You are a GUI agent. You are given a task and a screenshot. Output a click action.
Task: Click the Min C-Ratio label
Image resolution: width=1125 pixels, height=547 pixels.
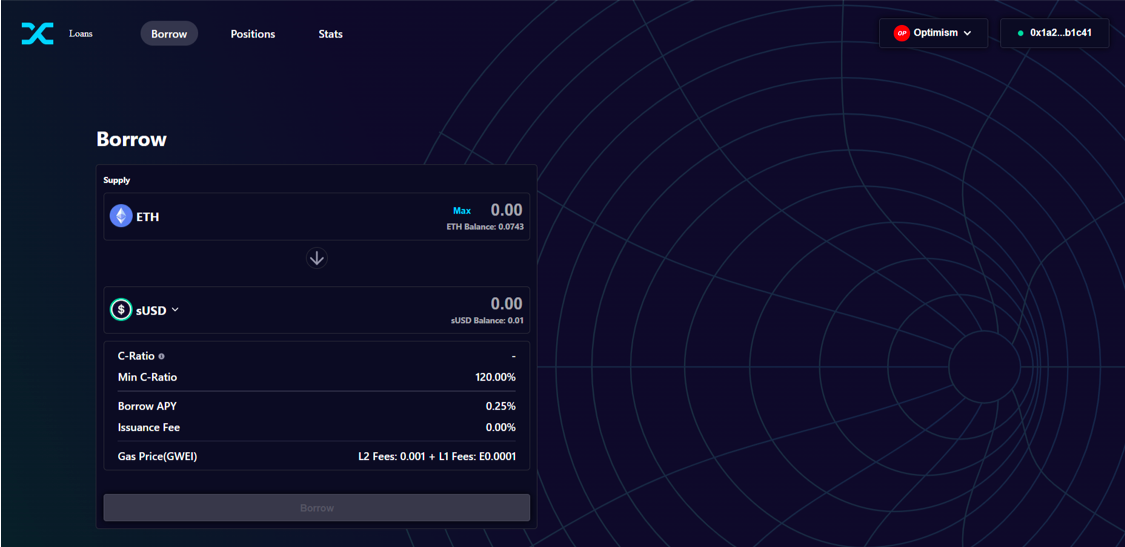pos(147,377)
